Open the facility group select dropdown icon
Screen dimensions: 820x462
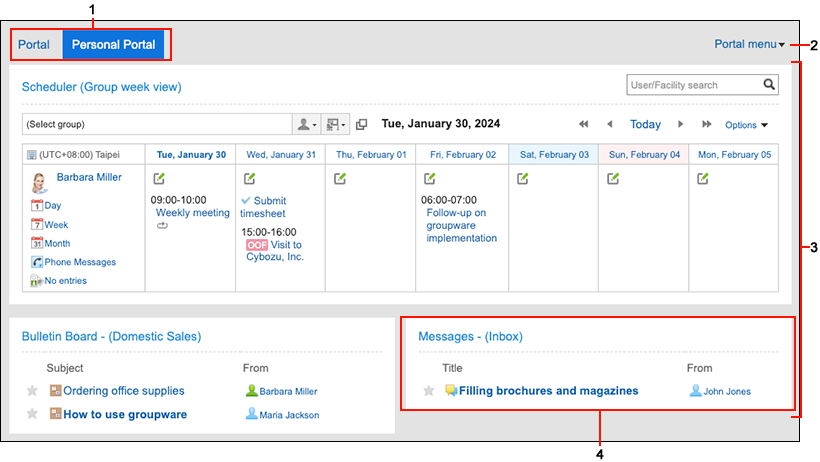point(335,125)
